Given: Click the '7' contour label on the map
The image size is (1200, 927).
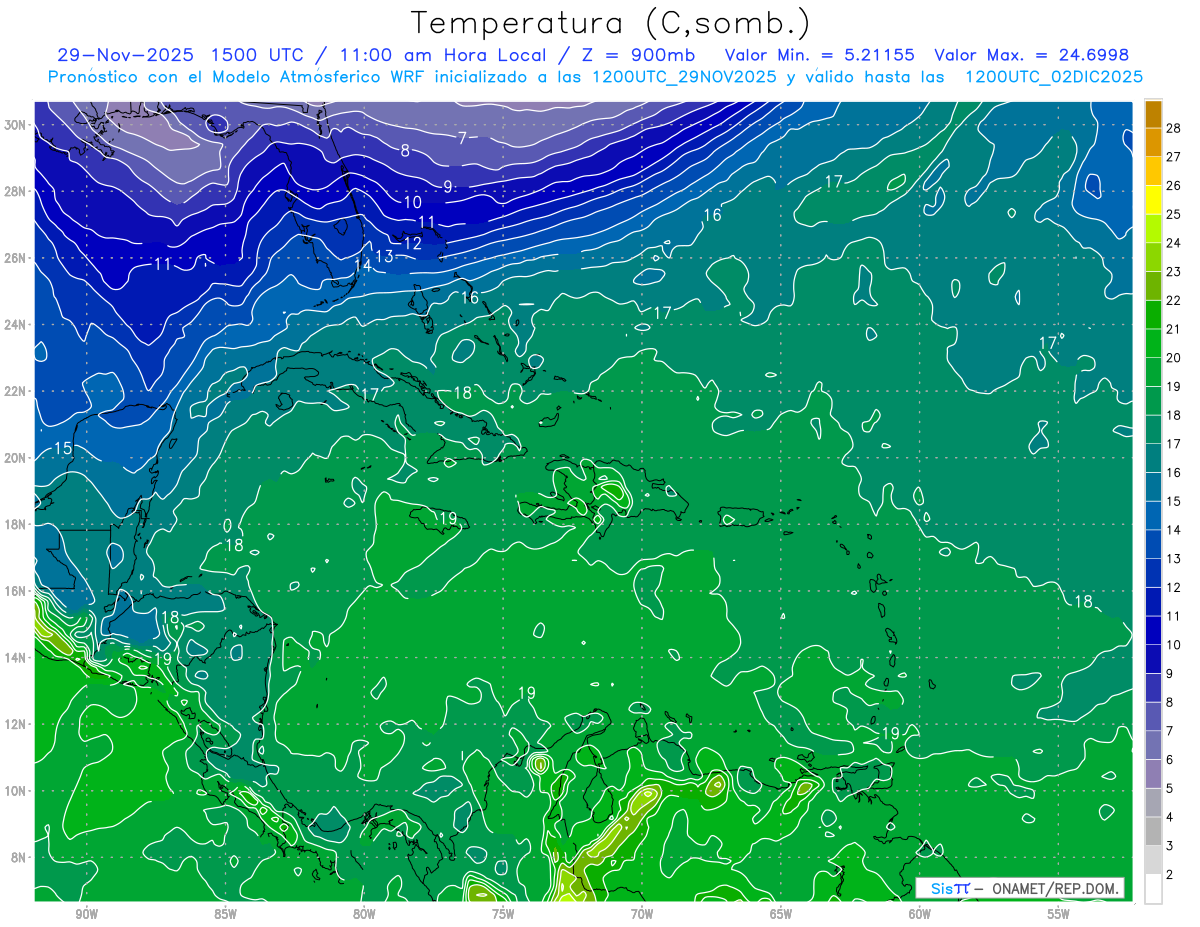Looking at the screenshot, I should coord(462,138).
